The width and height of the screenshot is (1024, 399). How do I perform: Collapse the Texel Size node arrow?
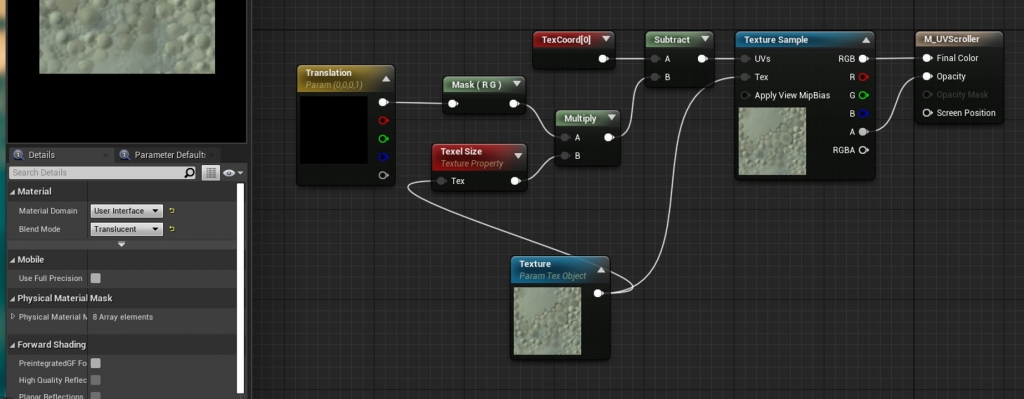click(x=518, y=155)
